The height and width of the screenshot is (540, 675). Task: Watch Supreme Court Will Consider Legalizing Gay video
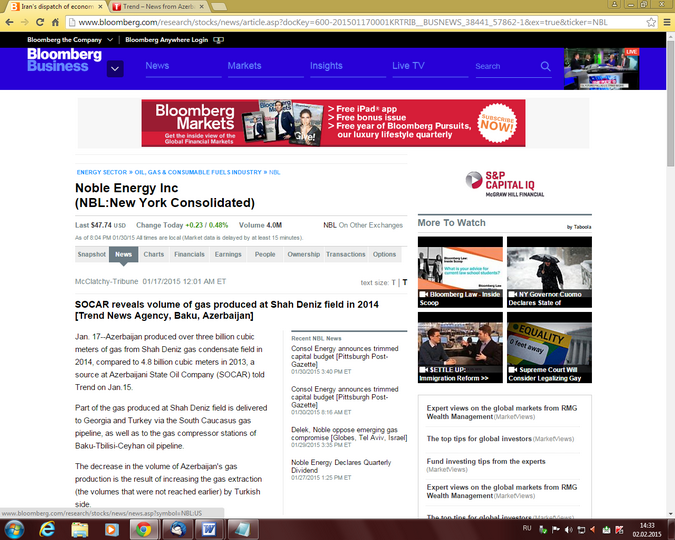549,347
